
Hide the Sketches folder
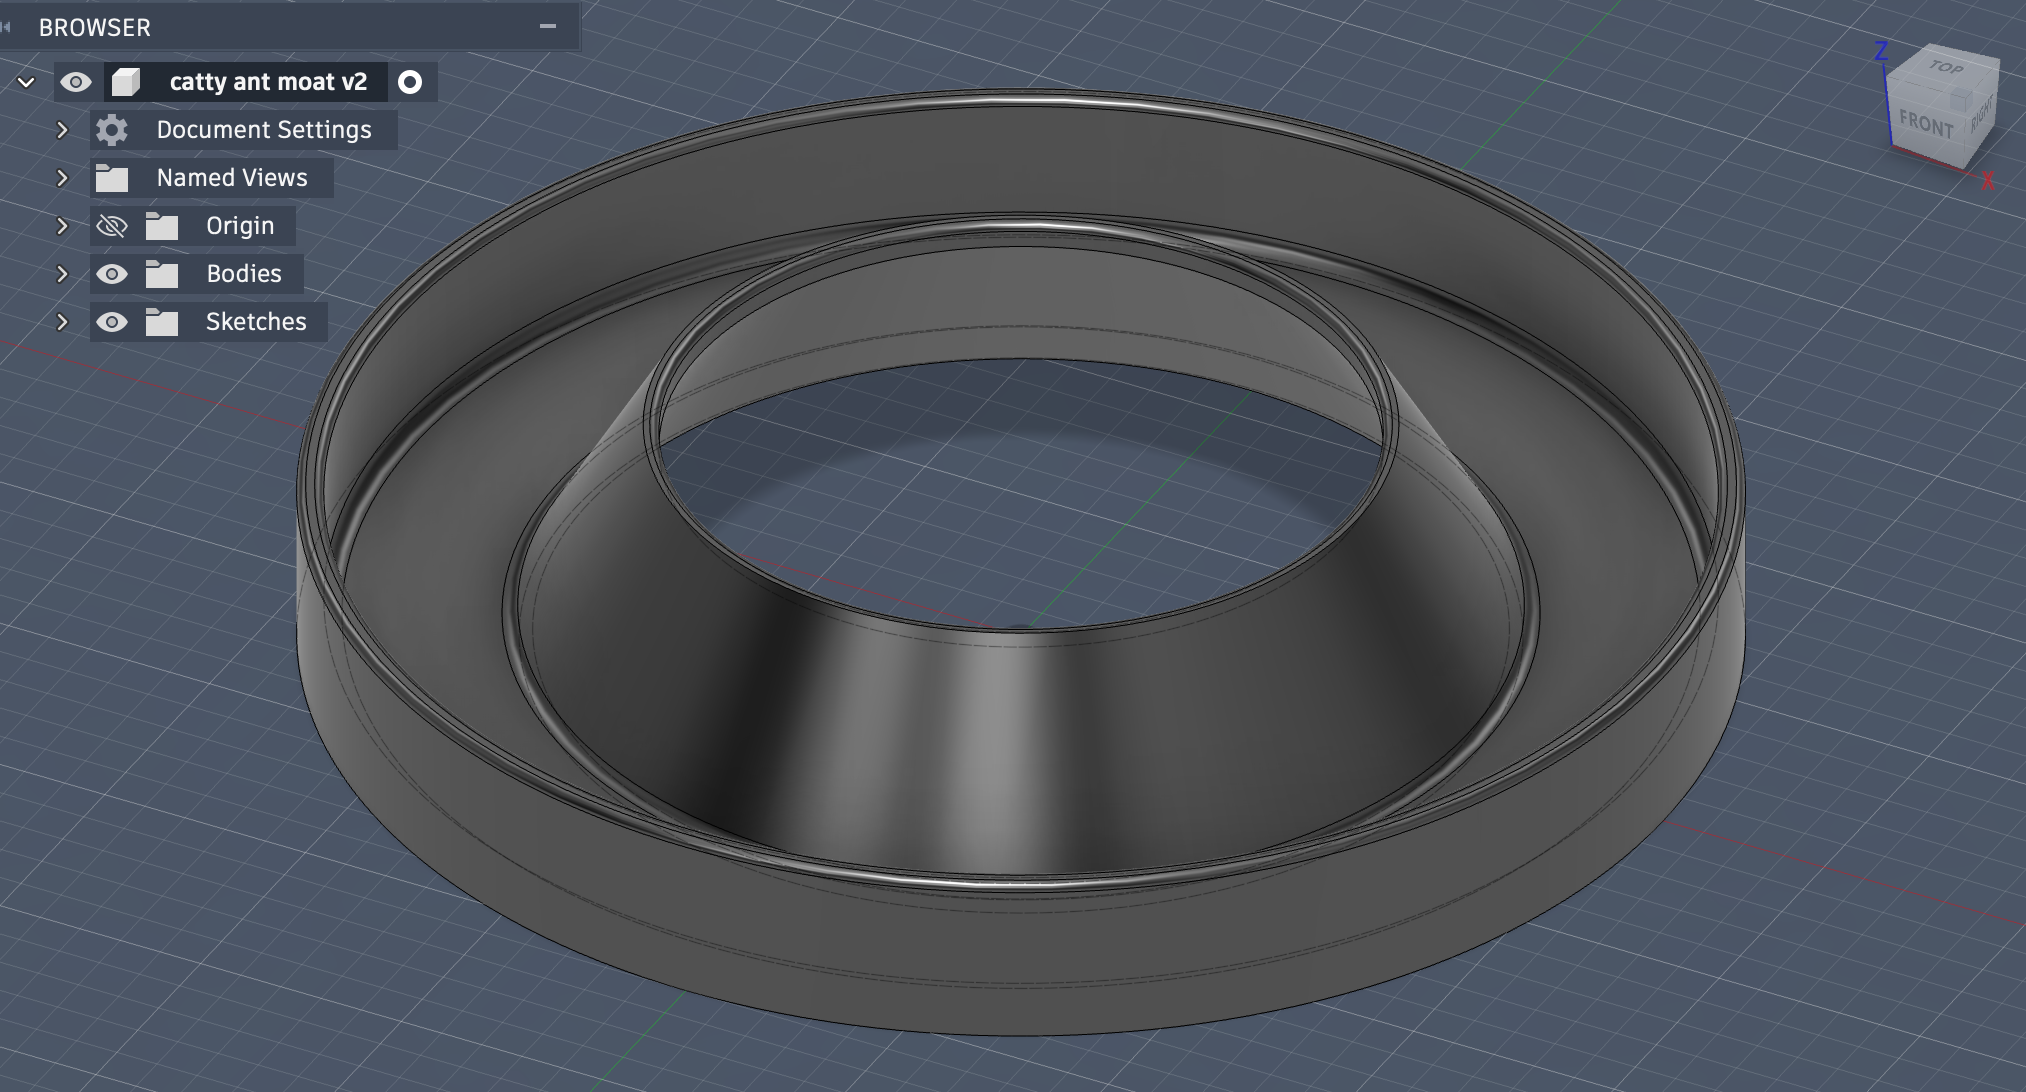pos(112,321)
